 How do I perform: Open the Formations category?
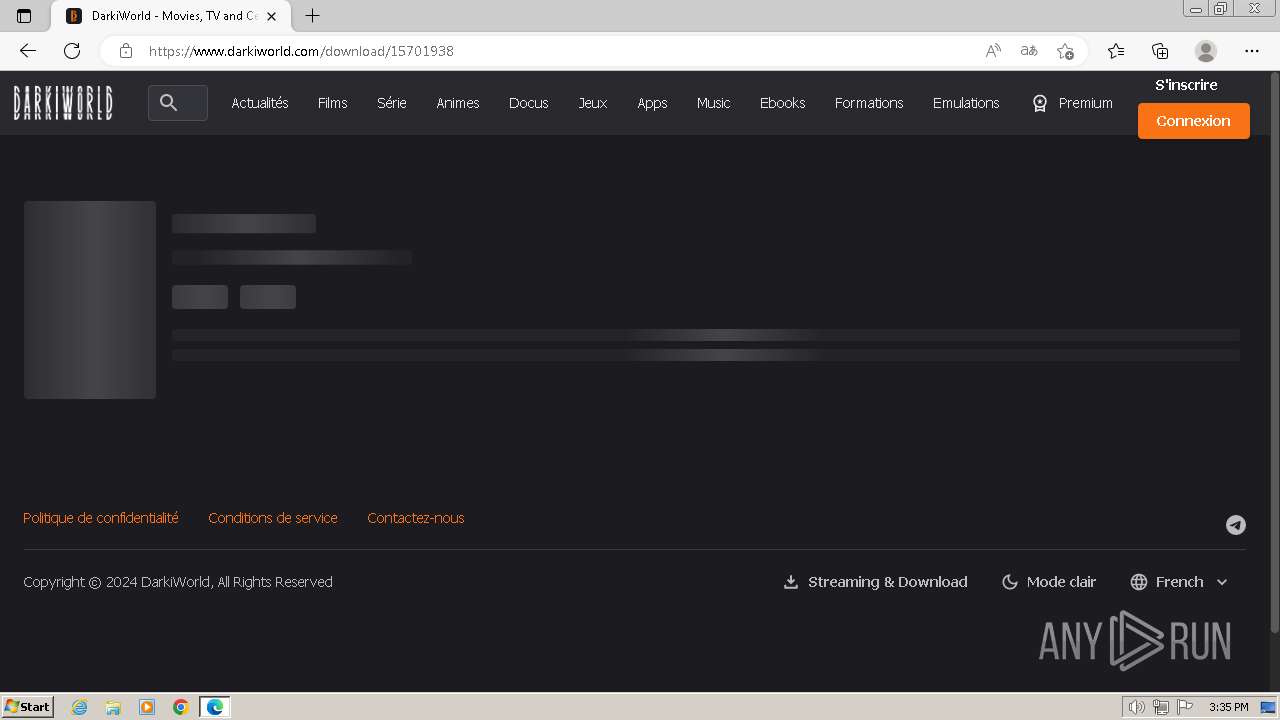(x=869, y=103)
